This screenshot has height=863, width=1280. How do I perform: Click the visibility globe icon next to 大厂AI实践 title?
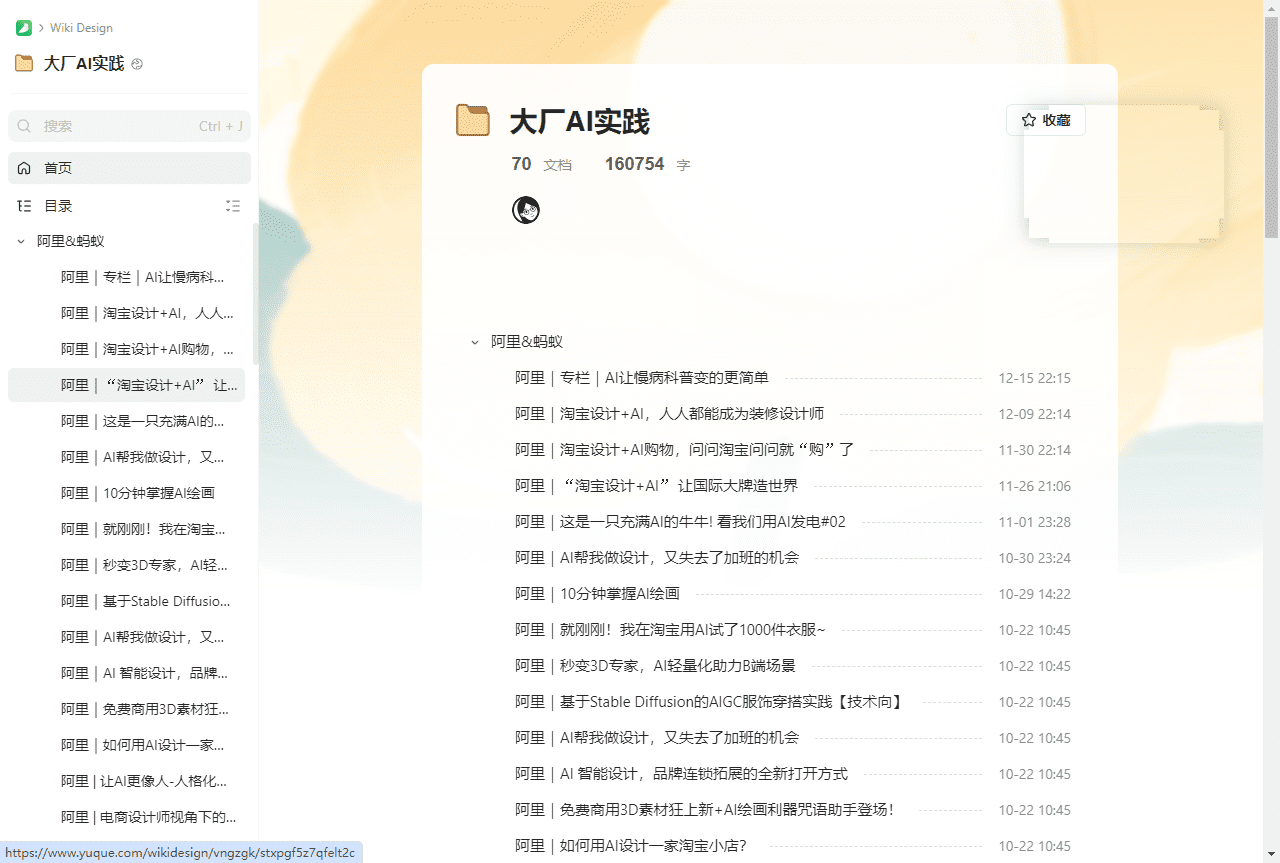point(136,63)
